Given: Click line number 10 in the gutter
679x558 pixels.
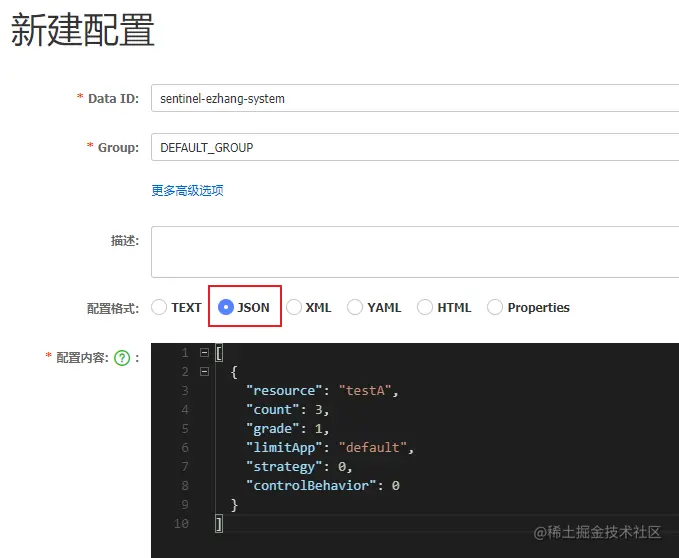Looking at the screenshot, I should [181, 524].
